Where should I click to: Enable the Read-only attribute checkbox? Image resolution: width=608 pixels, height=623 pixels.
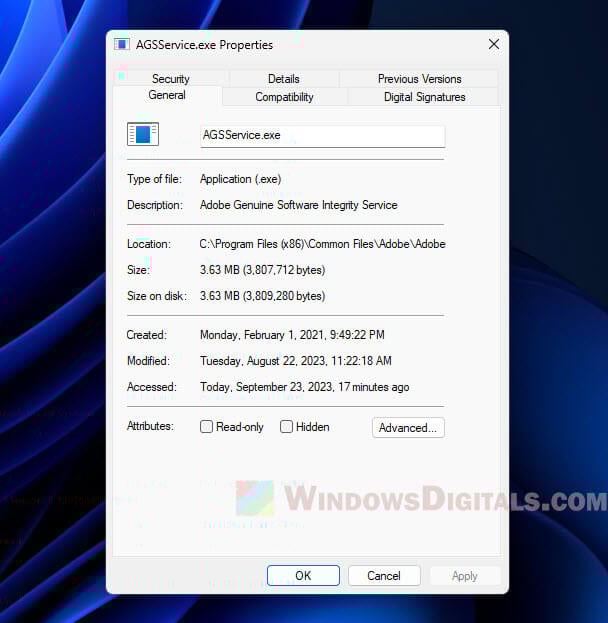click(206, 427)
